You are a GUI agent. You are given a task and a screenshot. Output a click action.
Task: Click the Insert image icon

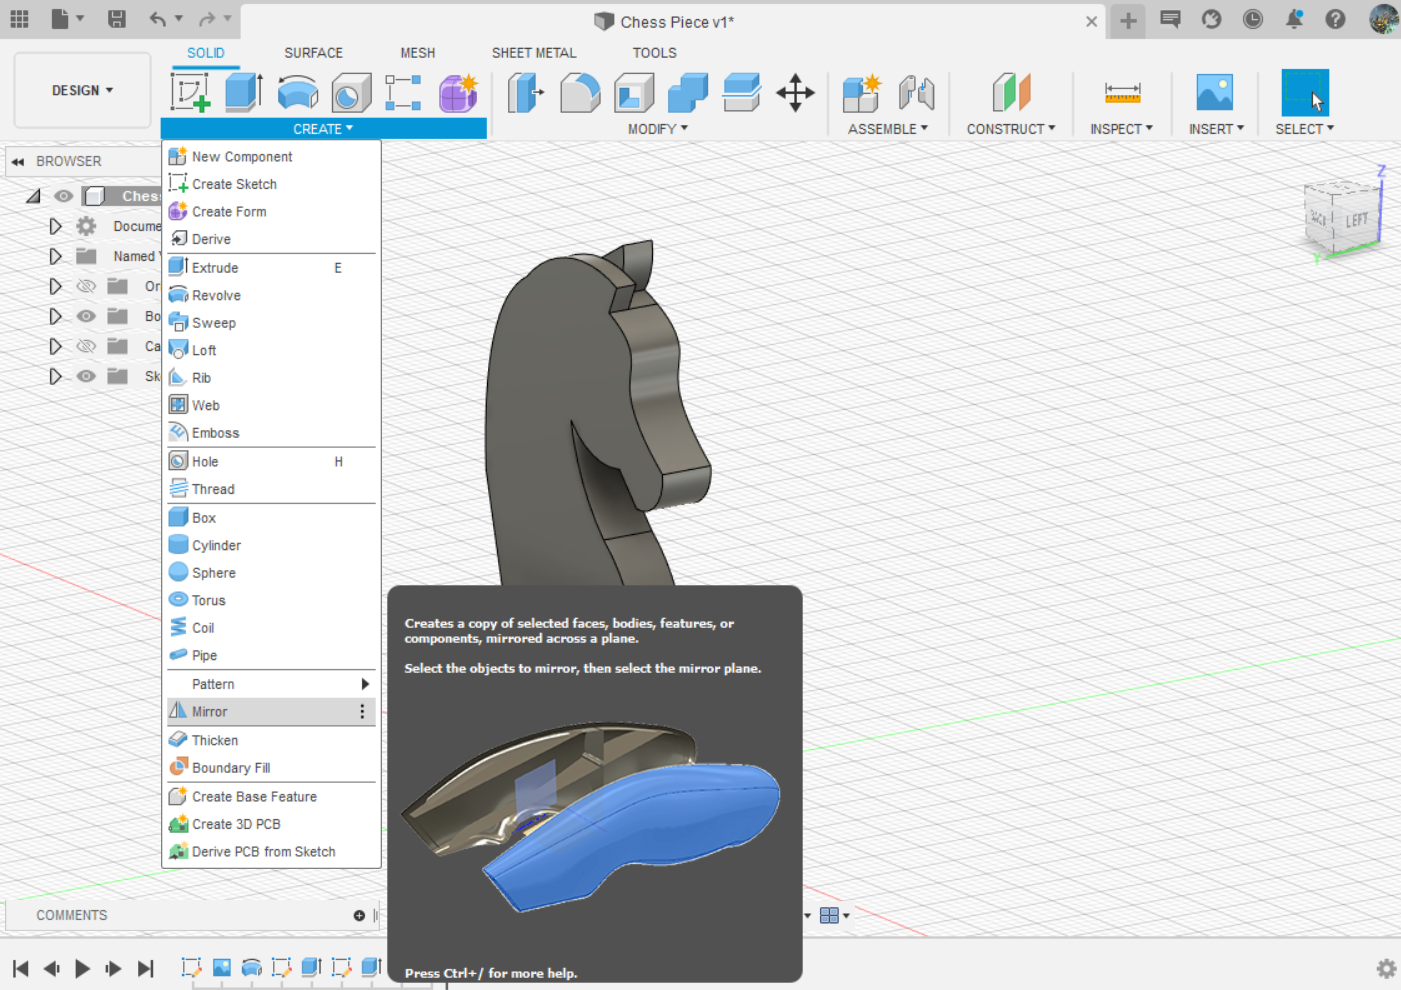pyautogui.click(x=1215, y=92)
